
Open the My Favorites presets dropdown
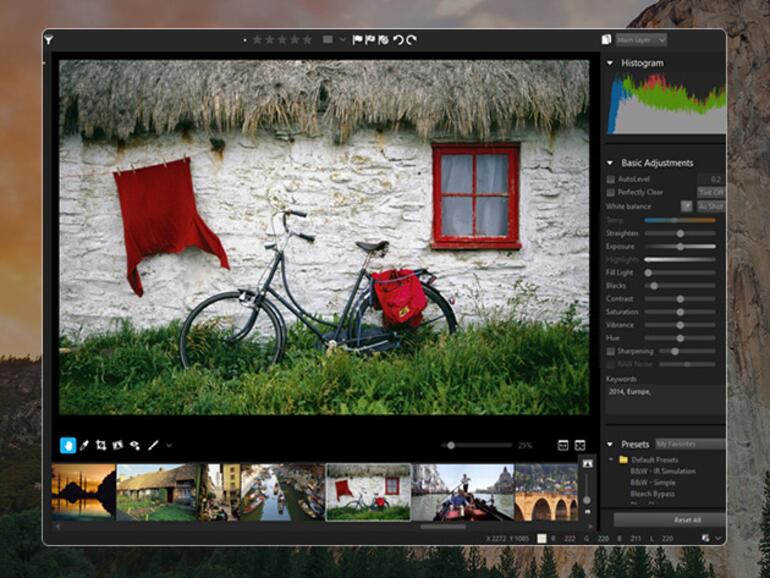(x=690, y=444)
